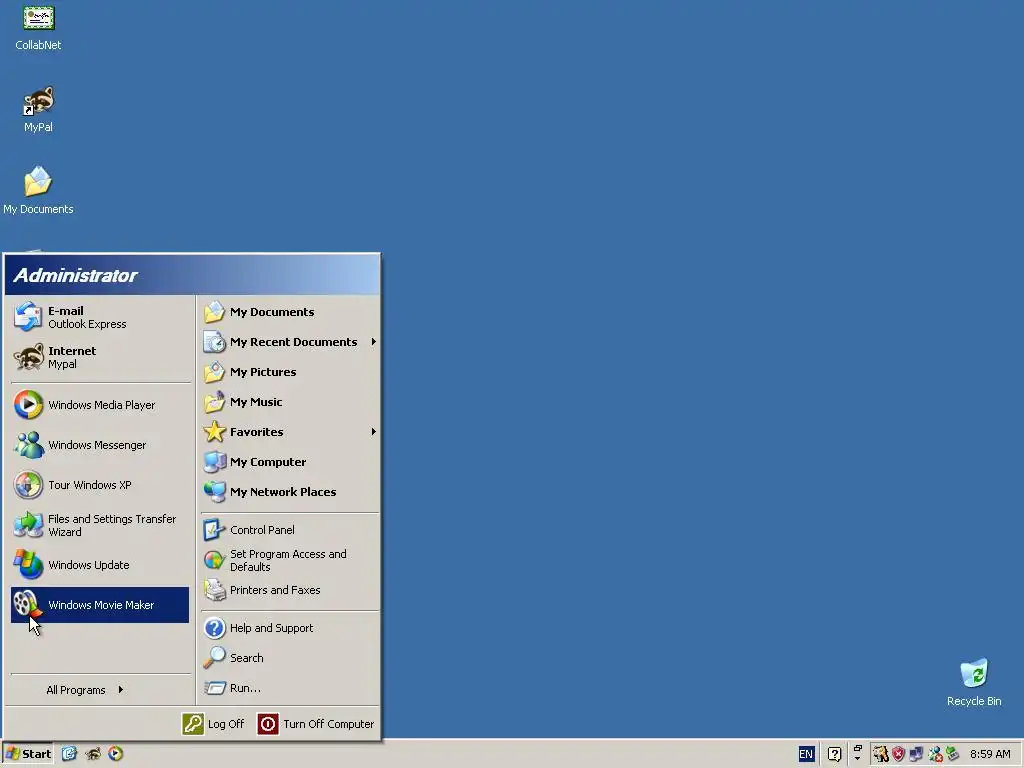Viewport: 1024px width, 768px height.
Task: Select the Recycle Bin desktop icon
Action: click(974, 682)
